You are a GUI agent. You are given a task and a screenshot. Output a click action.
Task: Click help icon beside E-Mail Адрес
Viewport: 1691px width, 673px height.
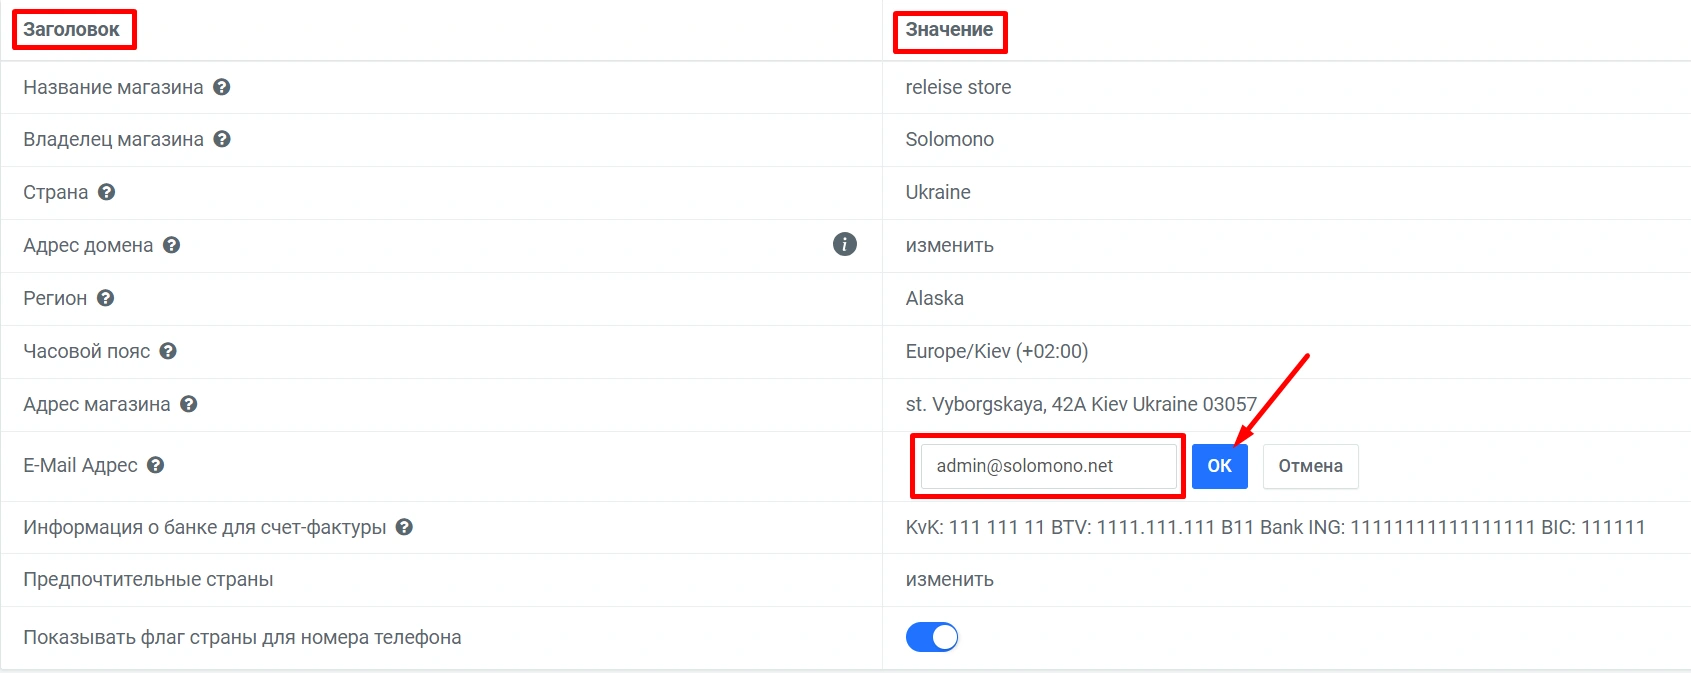[156, 465]
